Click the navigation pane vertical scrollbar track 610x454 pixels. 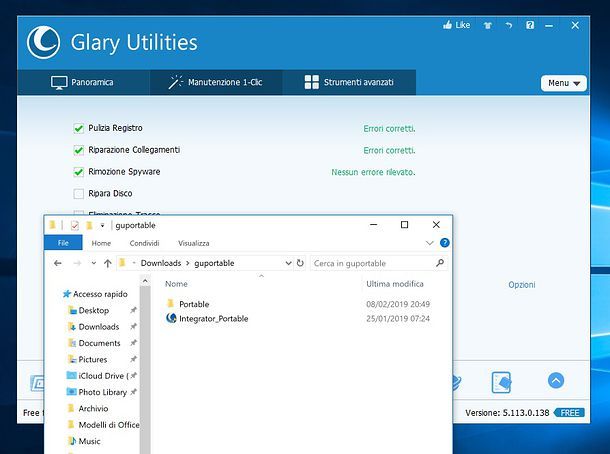(x=145, y=370)
